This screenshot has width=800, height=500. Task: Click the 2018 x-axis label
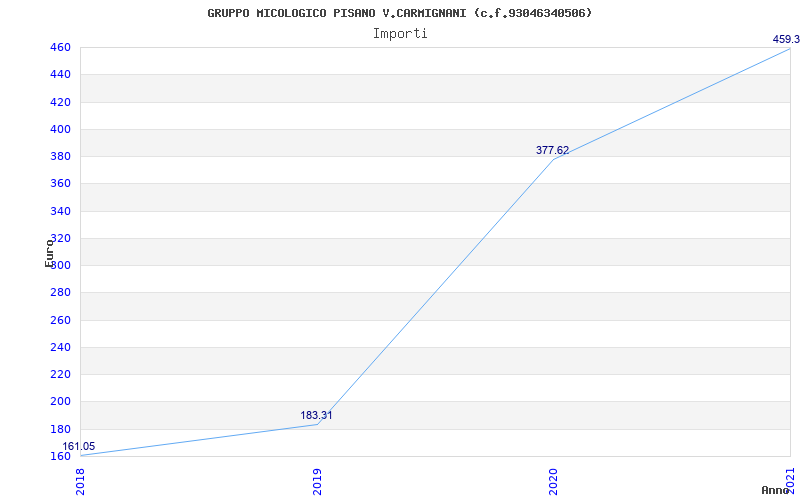click(x=81, y=481)
